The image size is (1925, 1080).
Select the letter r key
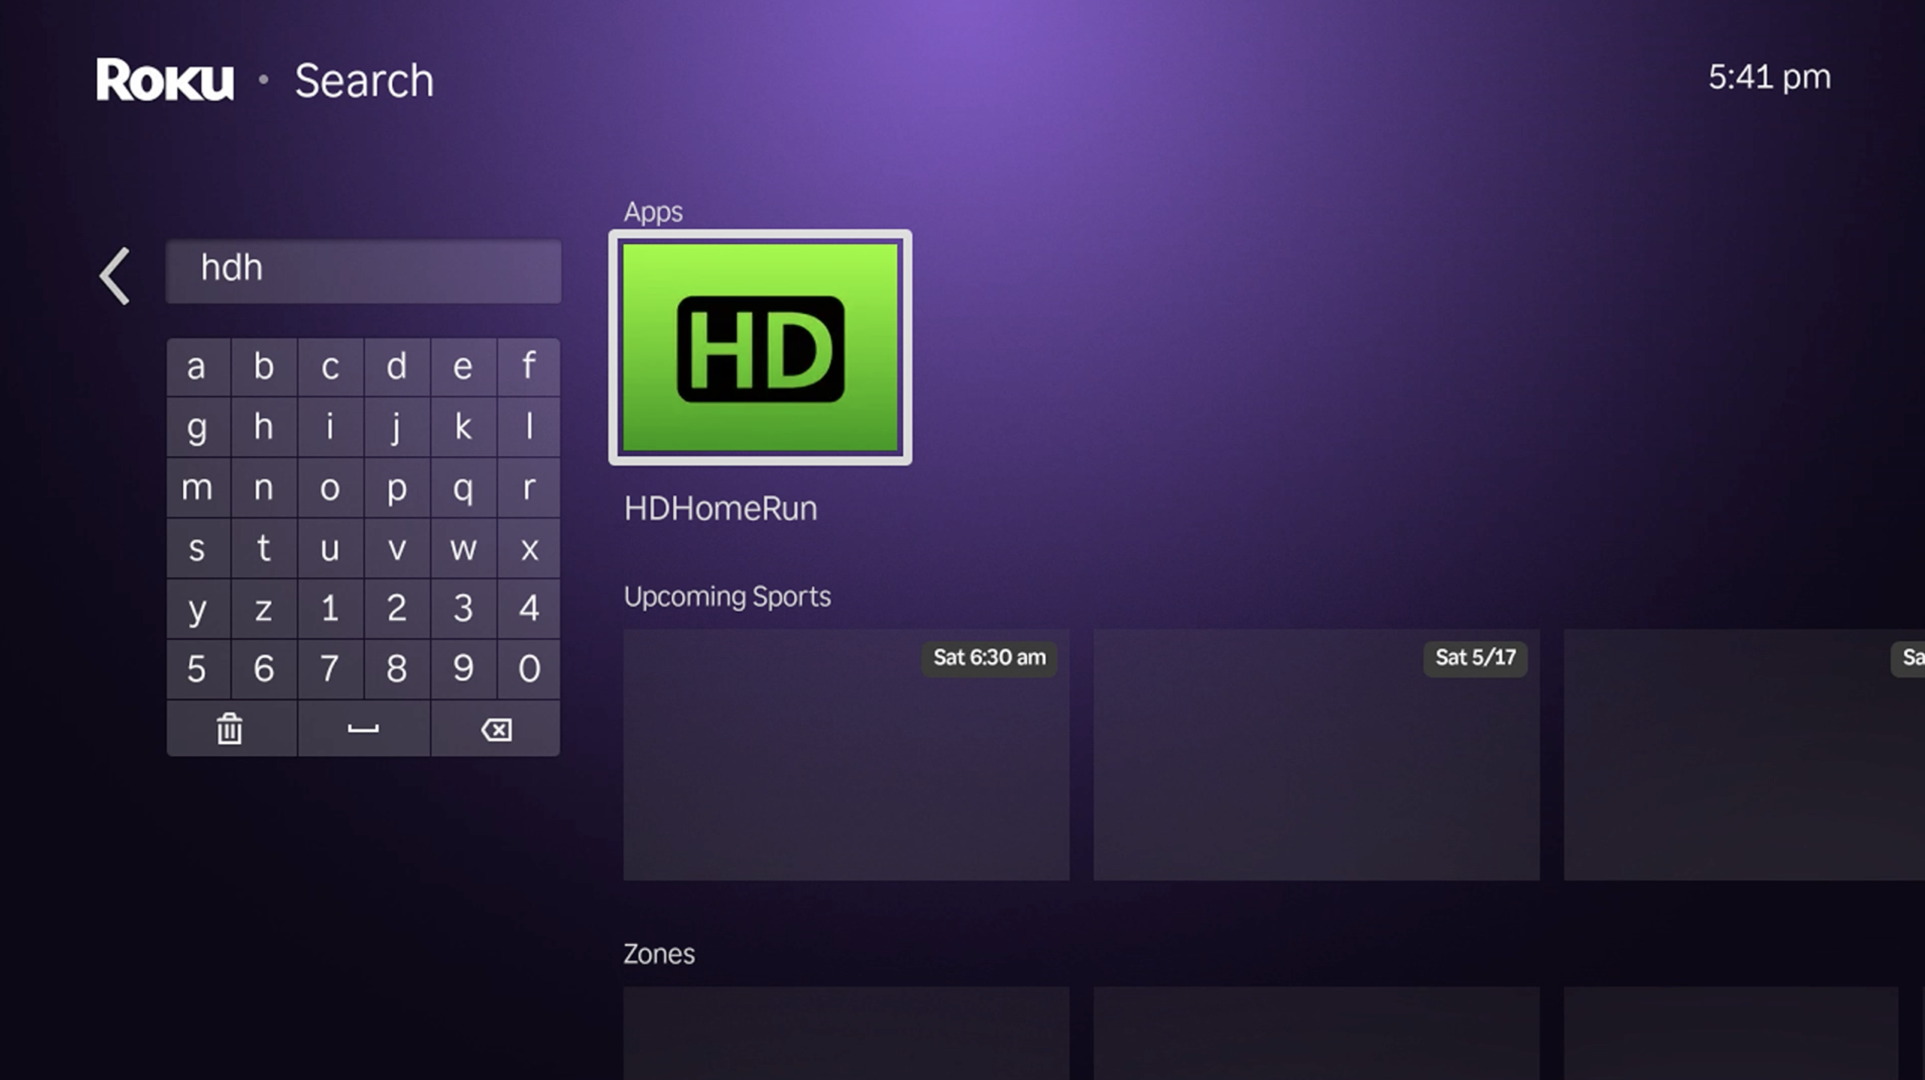[x=529, y=488]
